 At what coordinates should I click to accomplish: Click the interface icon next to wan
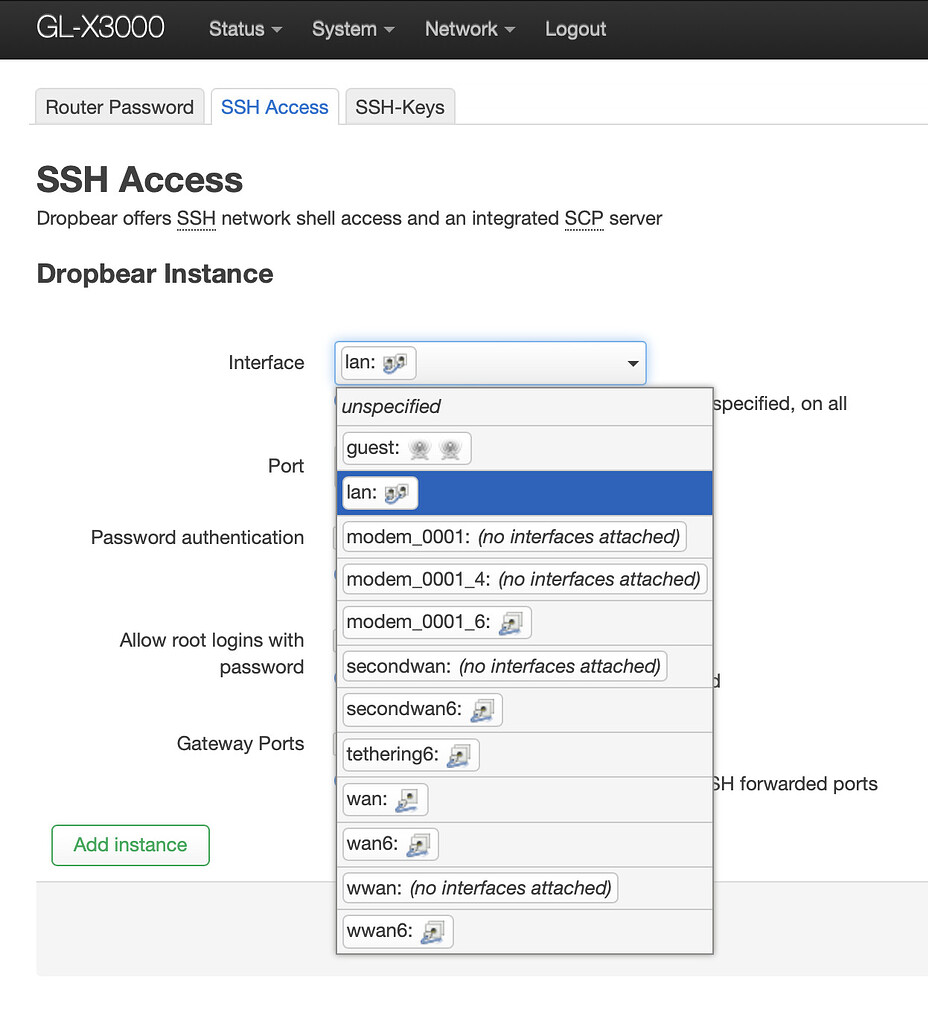coord(408,799)
